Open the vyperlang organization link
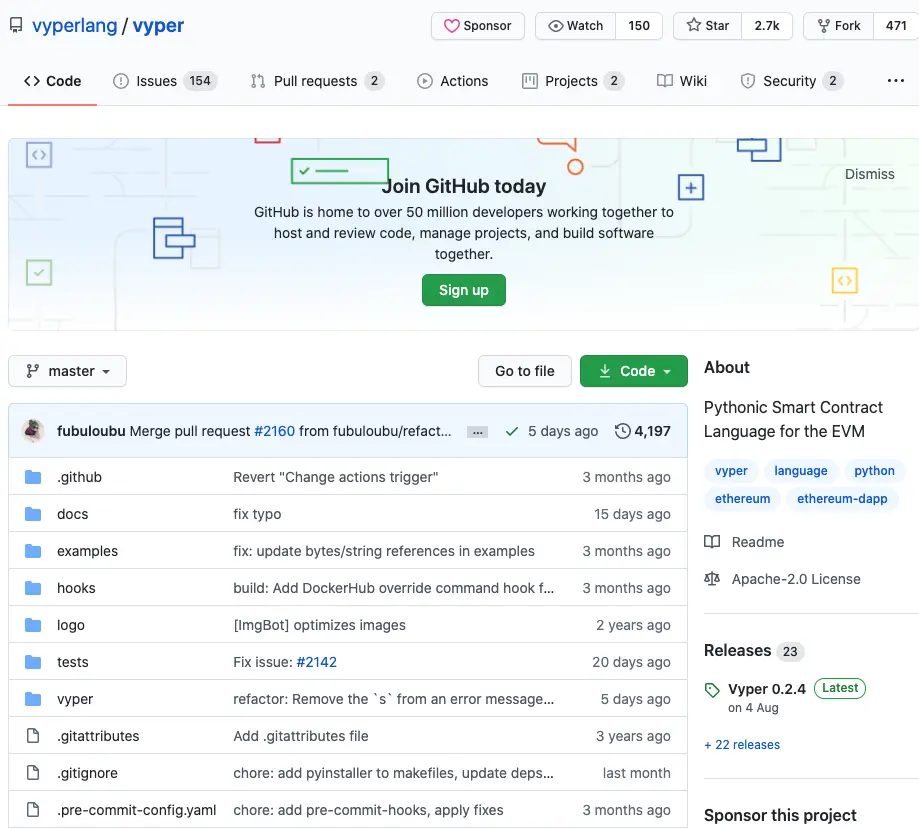 (x=74, y=25)
